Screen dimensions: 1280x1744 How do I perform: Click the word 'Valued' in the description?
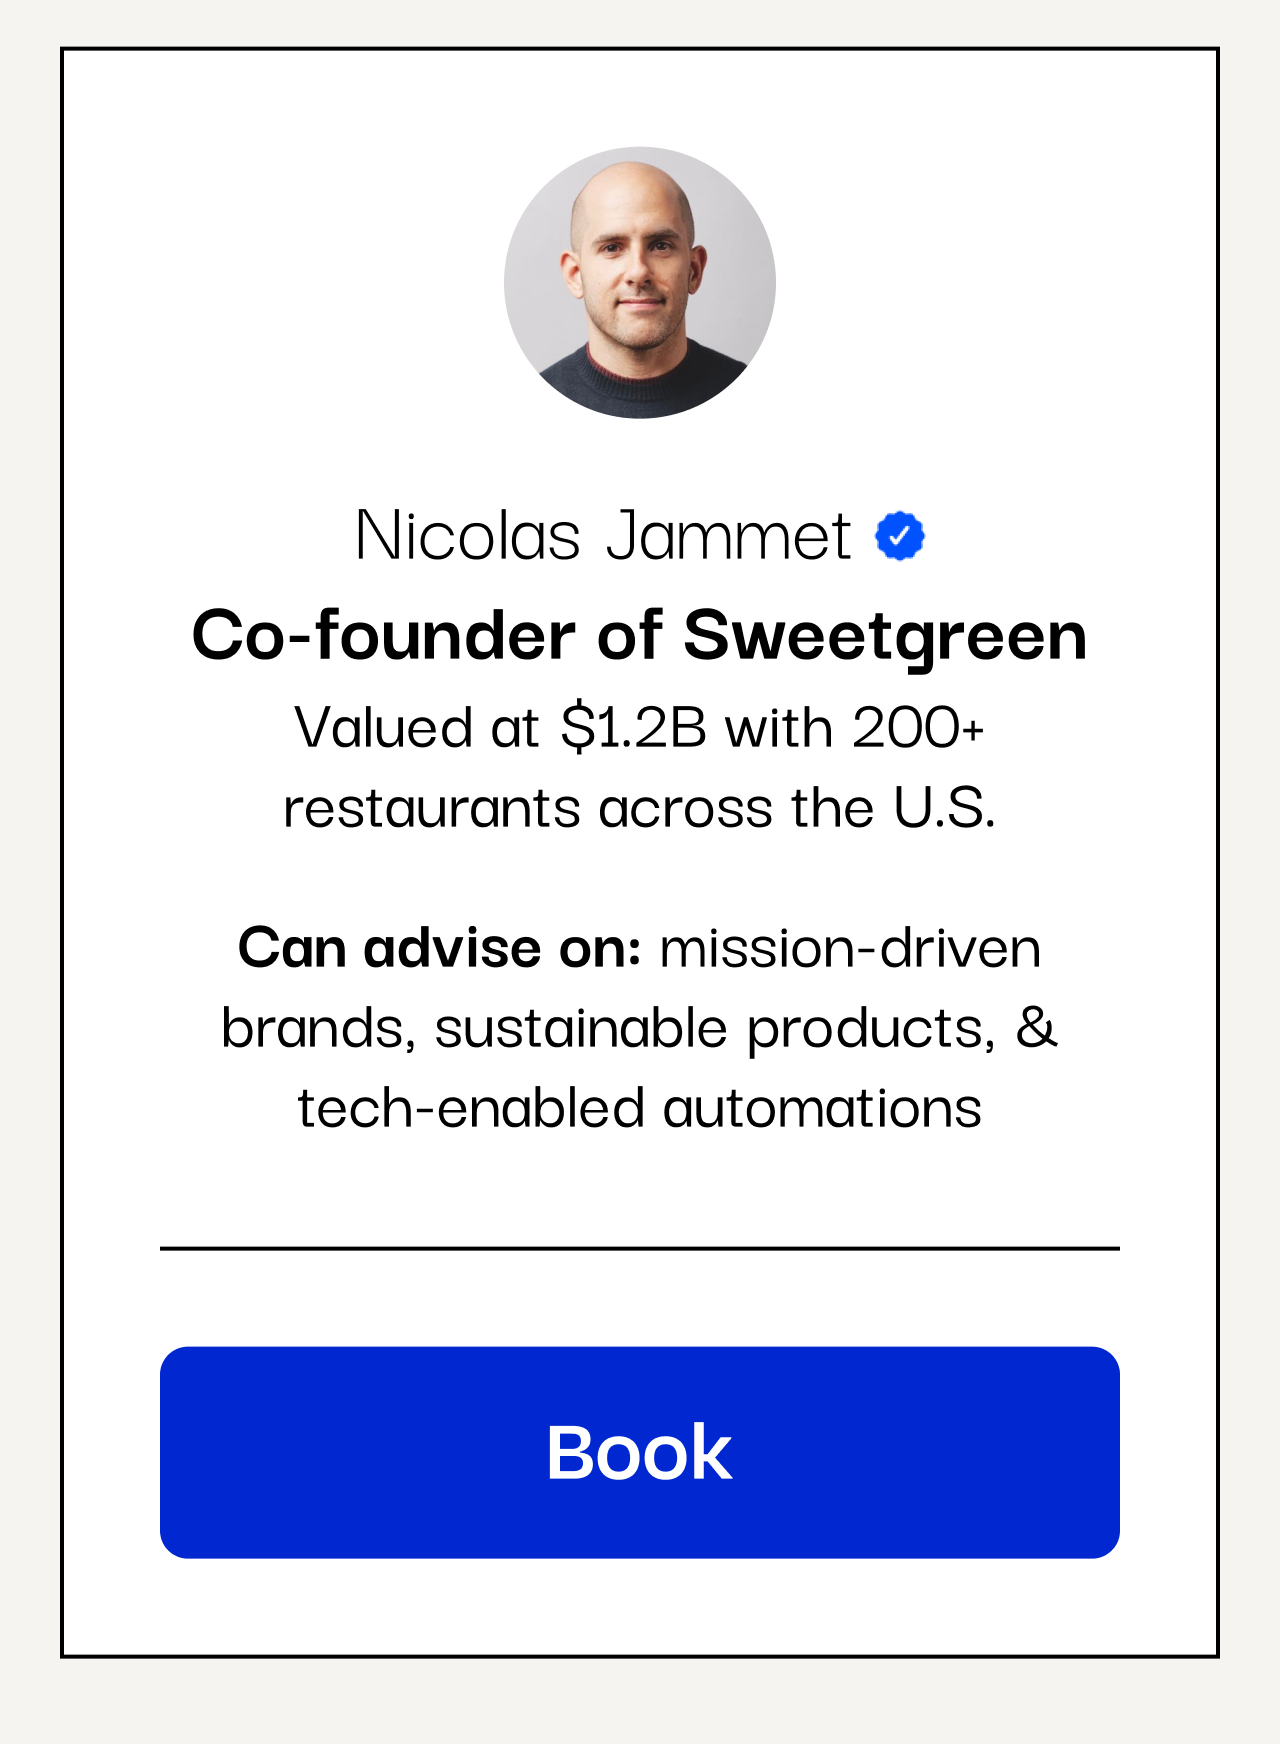coord(383,727)
